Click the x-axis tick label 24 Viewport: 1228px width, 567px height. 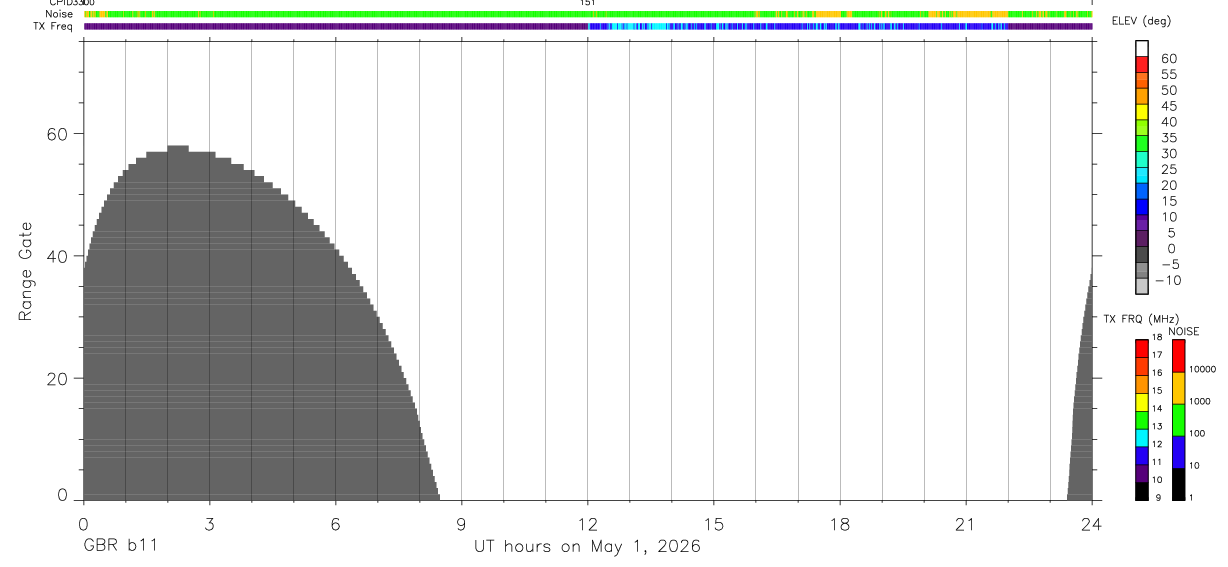[1091, 525]
